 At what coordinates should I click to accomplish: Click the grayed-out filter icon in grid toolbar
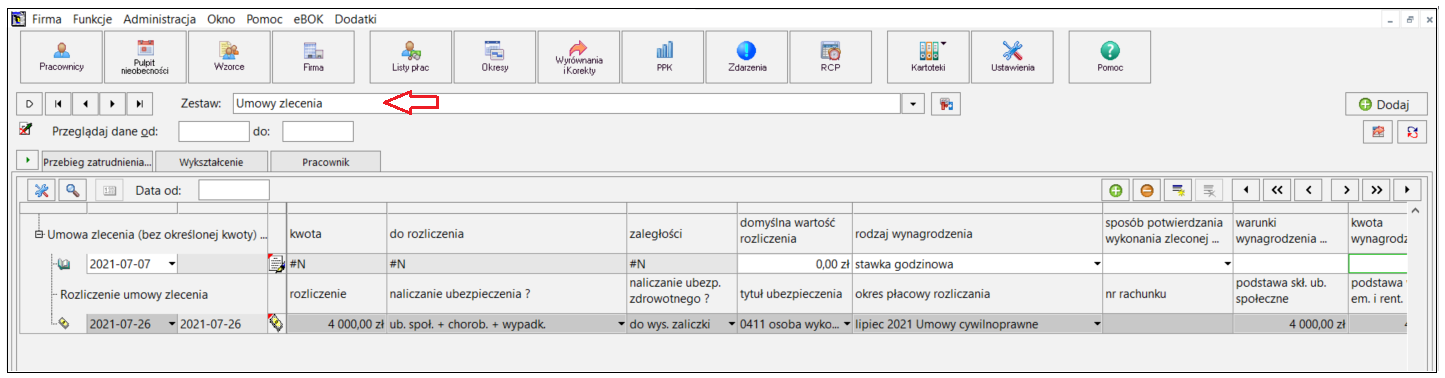1210,189
